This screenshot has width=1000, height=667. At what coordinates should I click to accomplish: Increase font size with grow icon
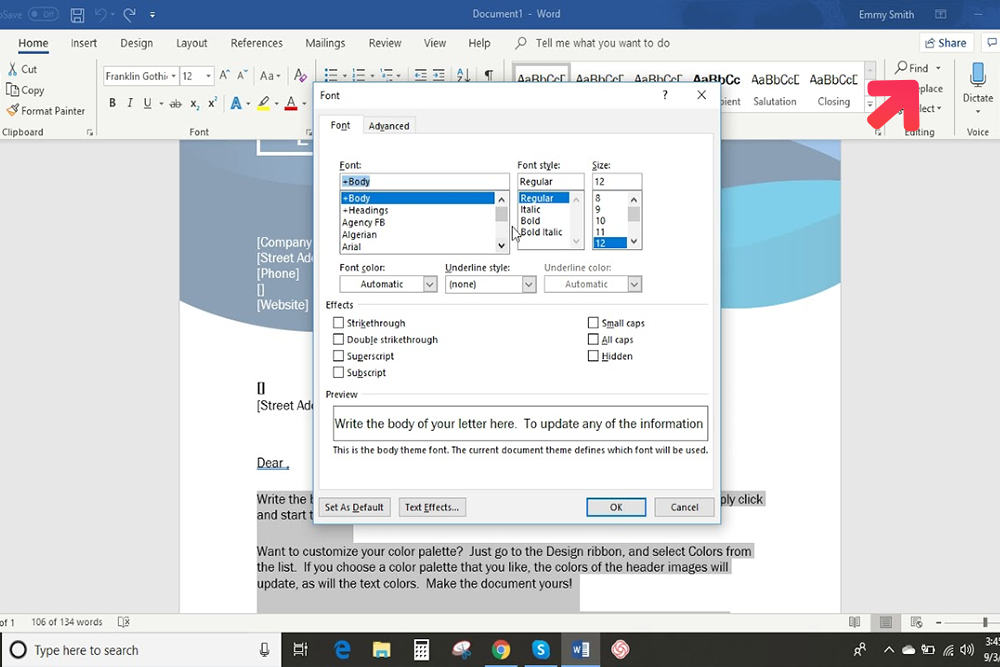[224, 75]
